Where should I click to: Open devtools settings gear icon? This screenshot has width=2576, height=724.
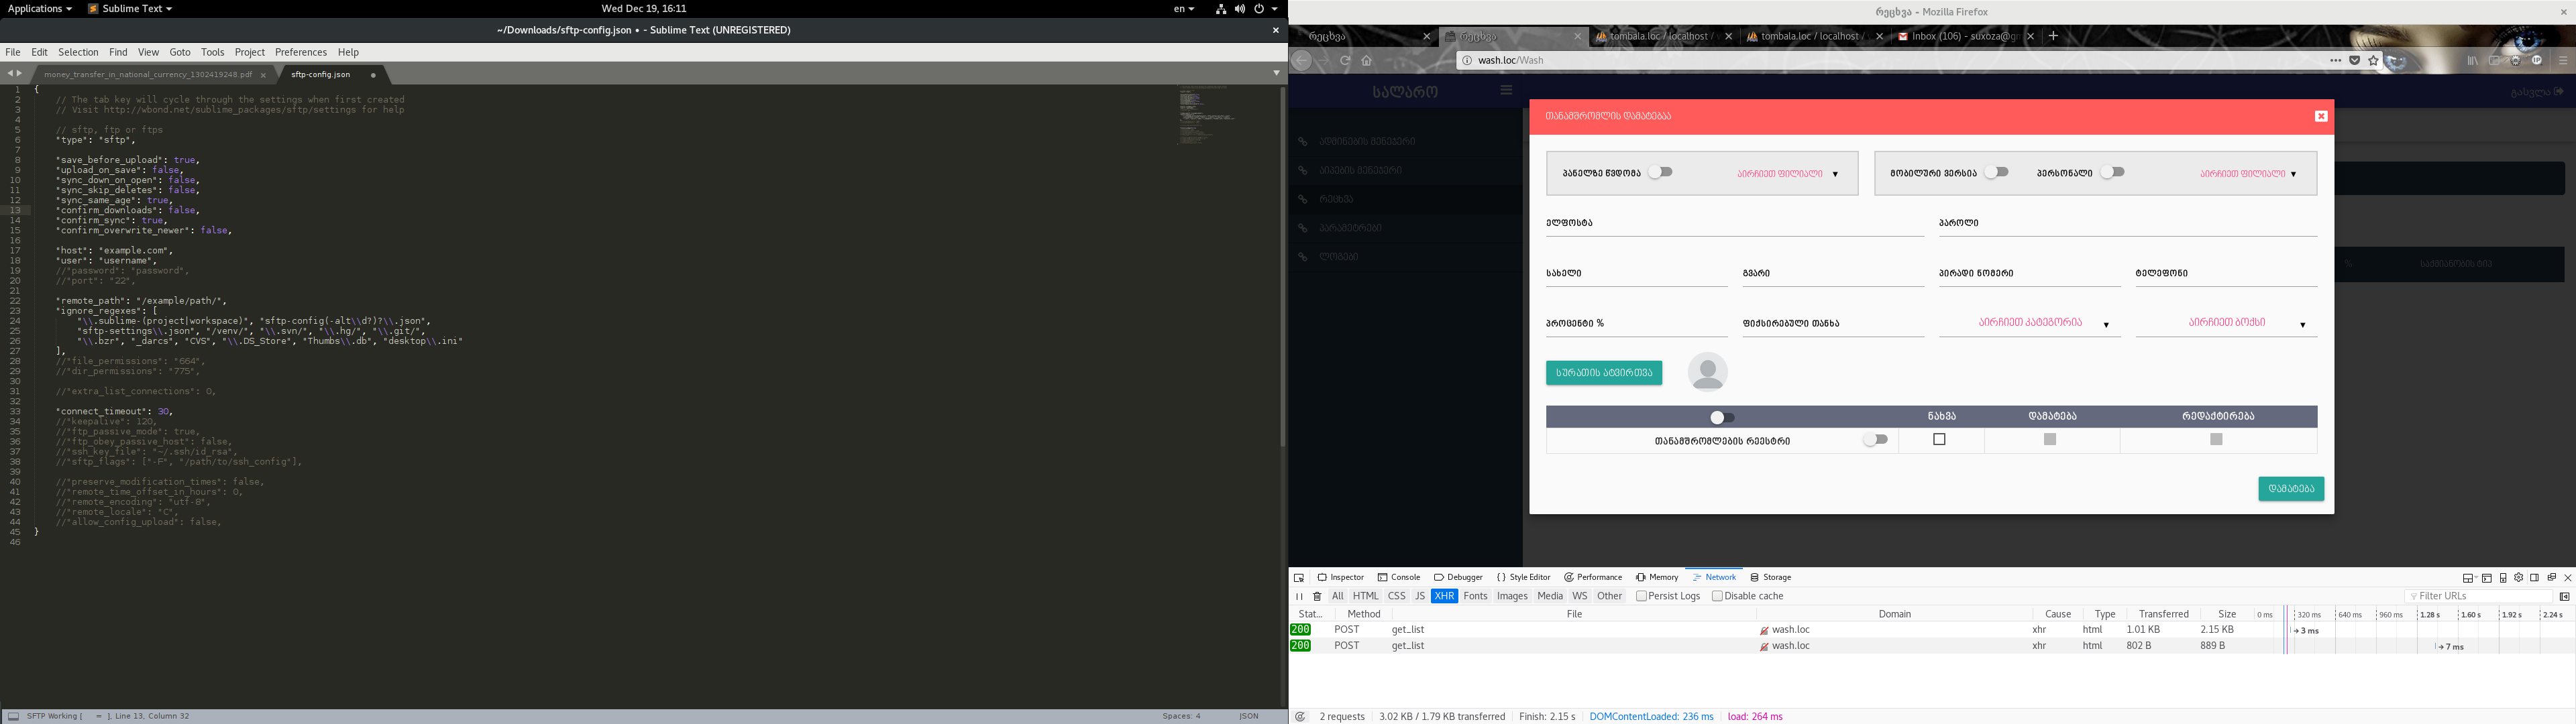(x=2519, y=578)
